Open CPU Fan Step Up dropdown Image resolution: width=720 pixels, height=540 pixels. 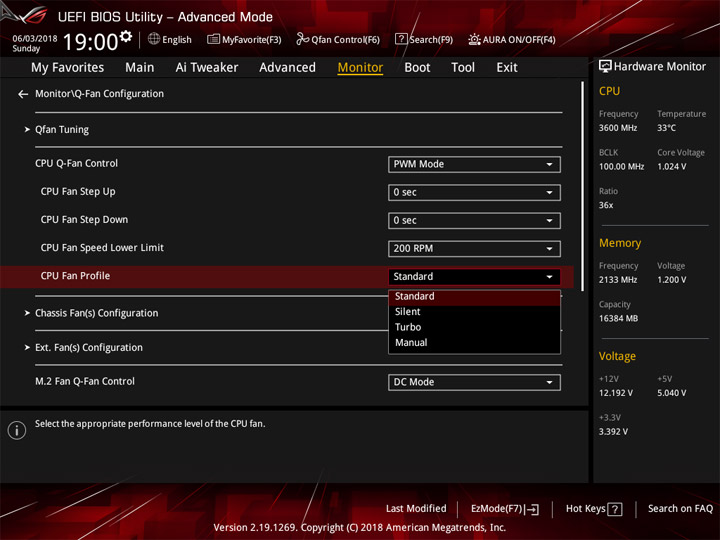point(474,192)
